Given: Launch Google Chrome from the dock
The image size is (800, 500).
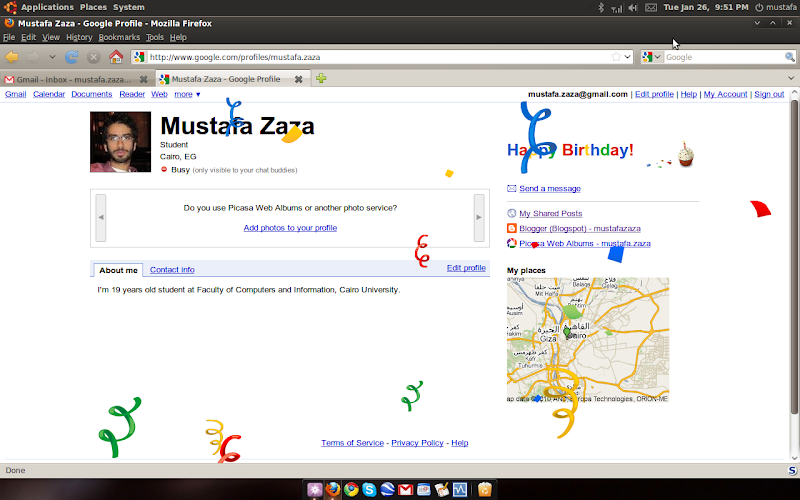Looking at the screenshot, I should tap(351, 489).
